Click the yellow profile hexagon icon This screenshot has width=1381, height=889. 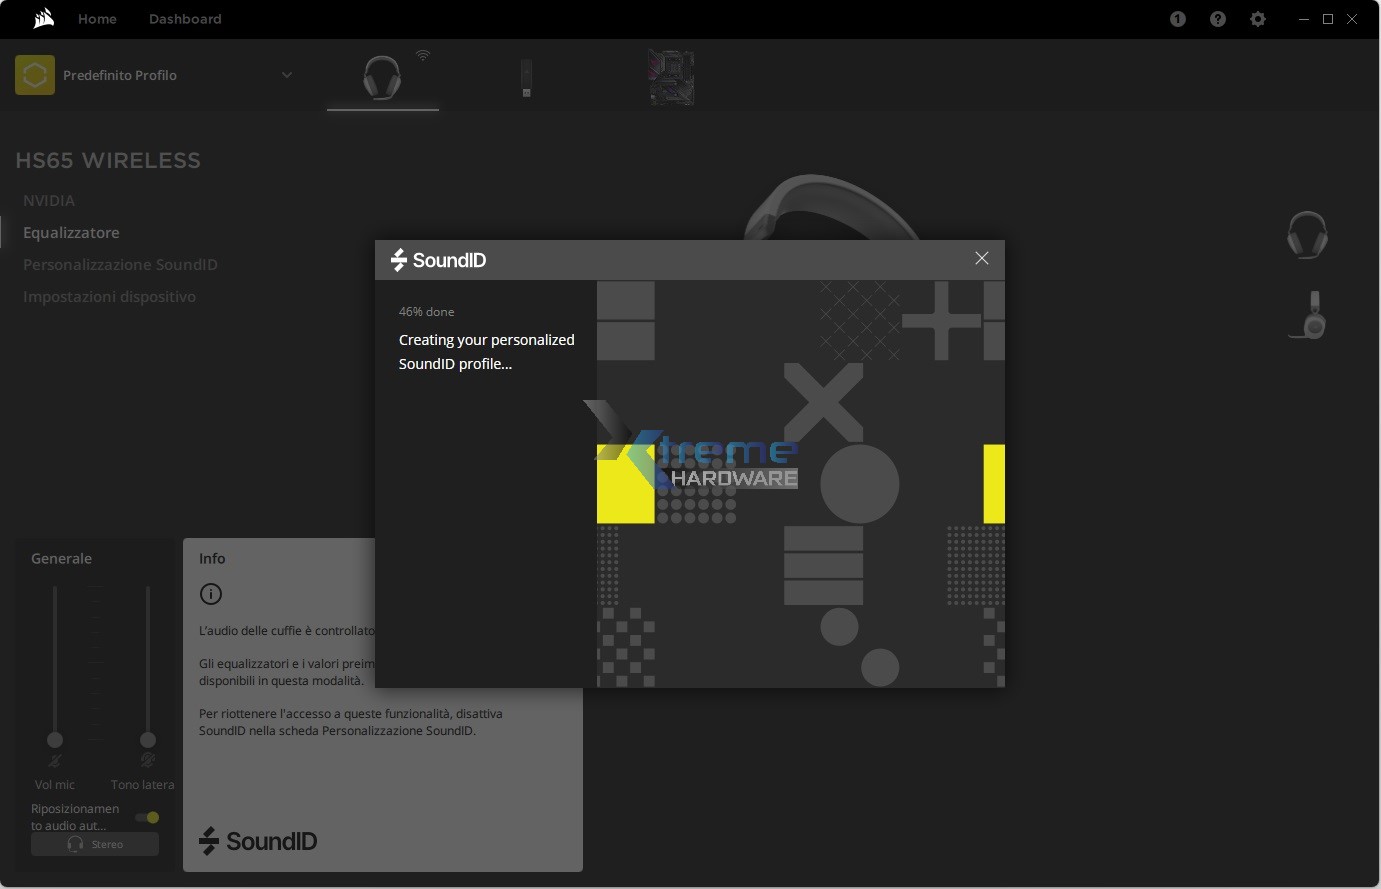click(x=35, y=75)
